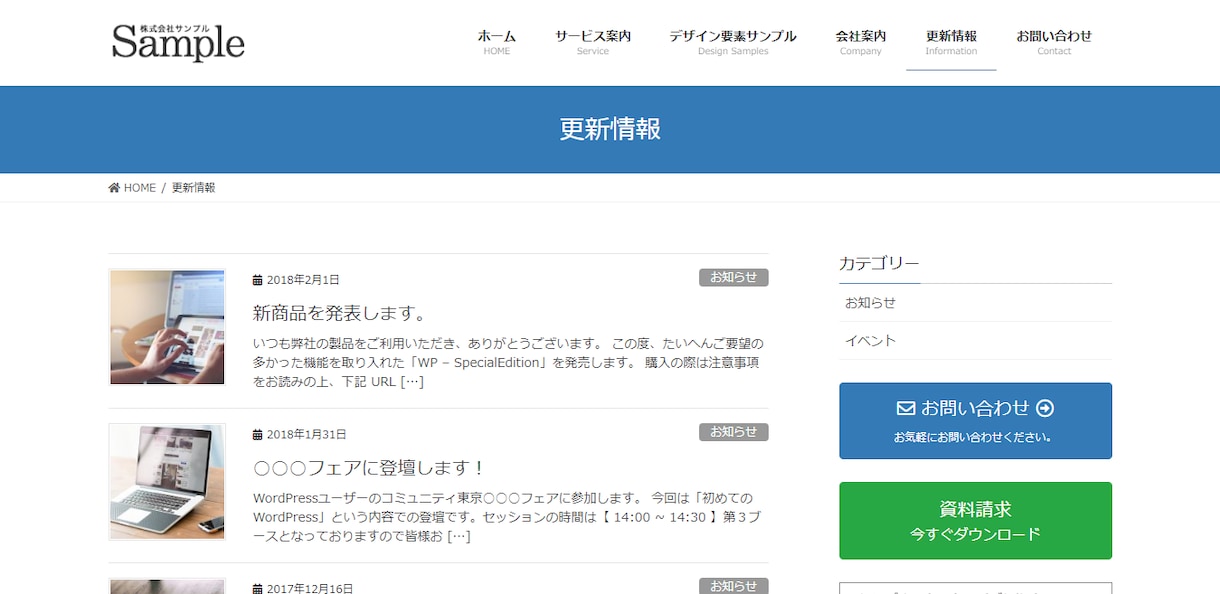Open article ○○○フェアに登壇します！
The image size is (1220, 594).
pos(370,468)
